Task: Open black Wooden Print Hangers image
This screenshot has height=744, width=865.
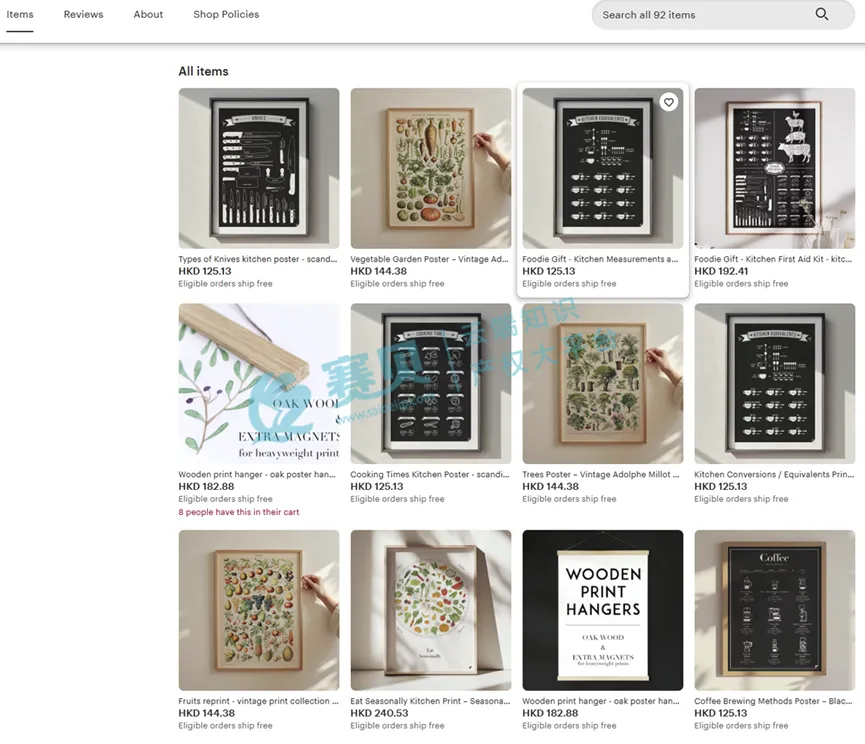Action: click(603, 610)
